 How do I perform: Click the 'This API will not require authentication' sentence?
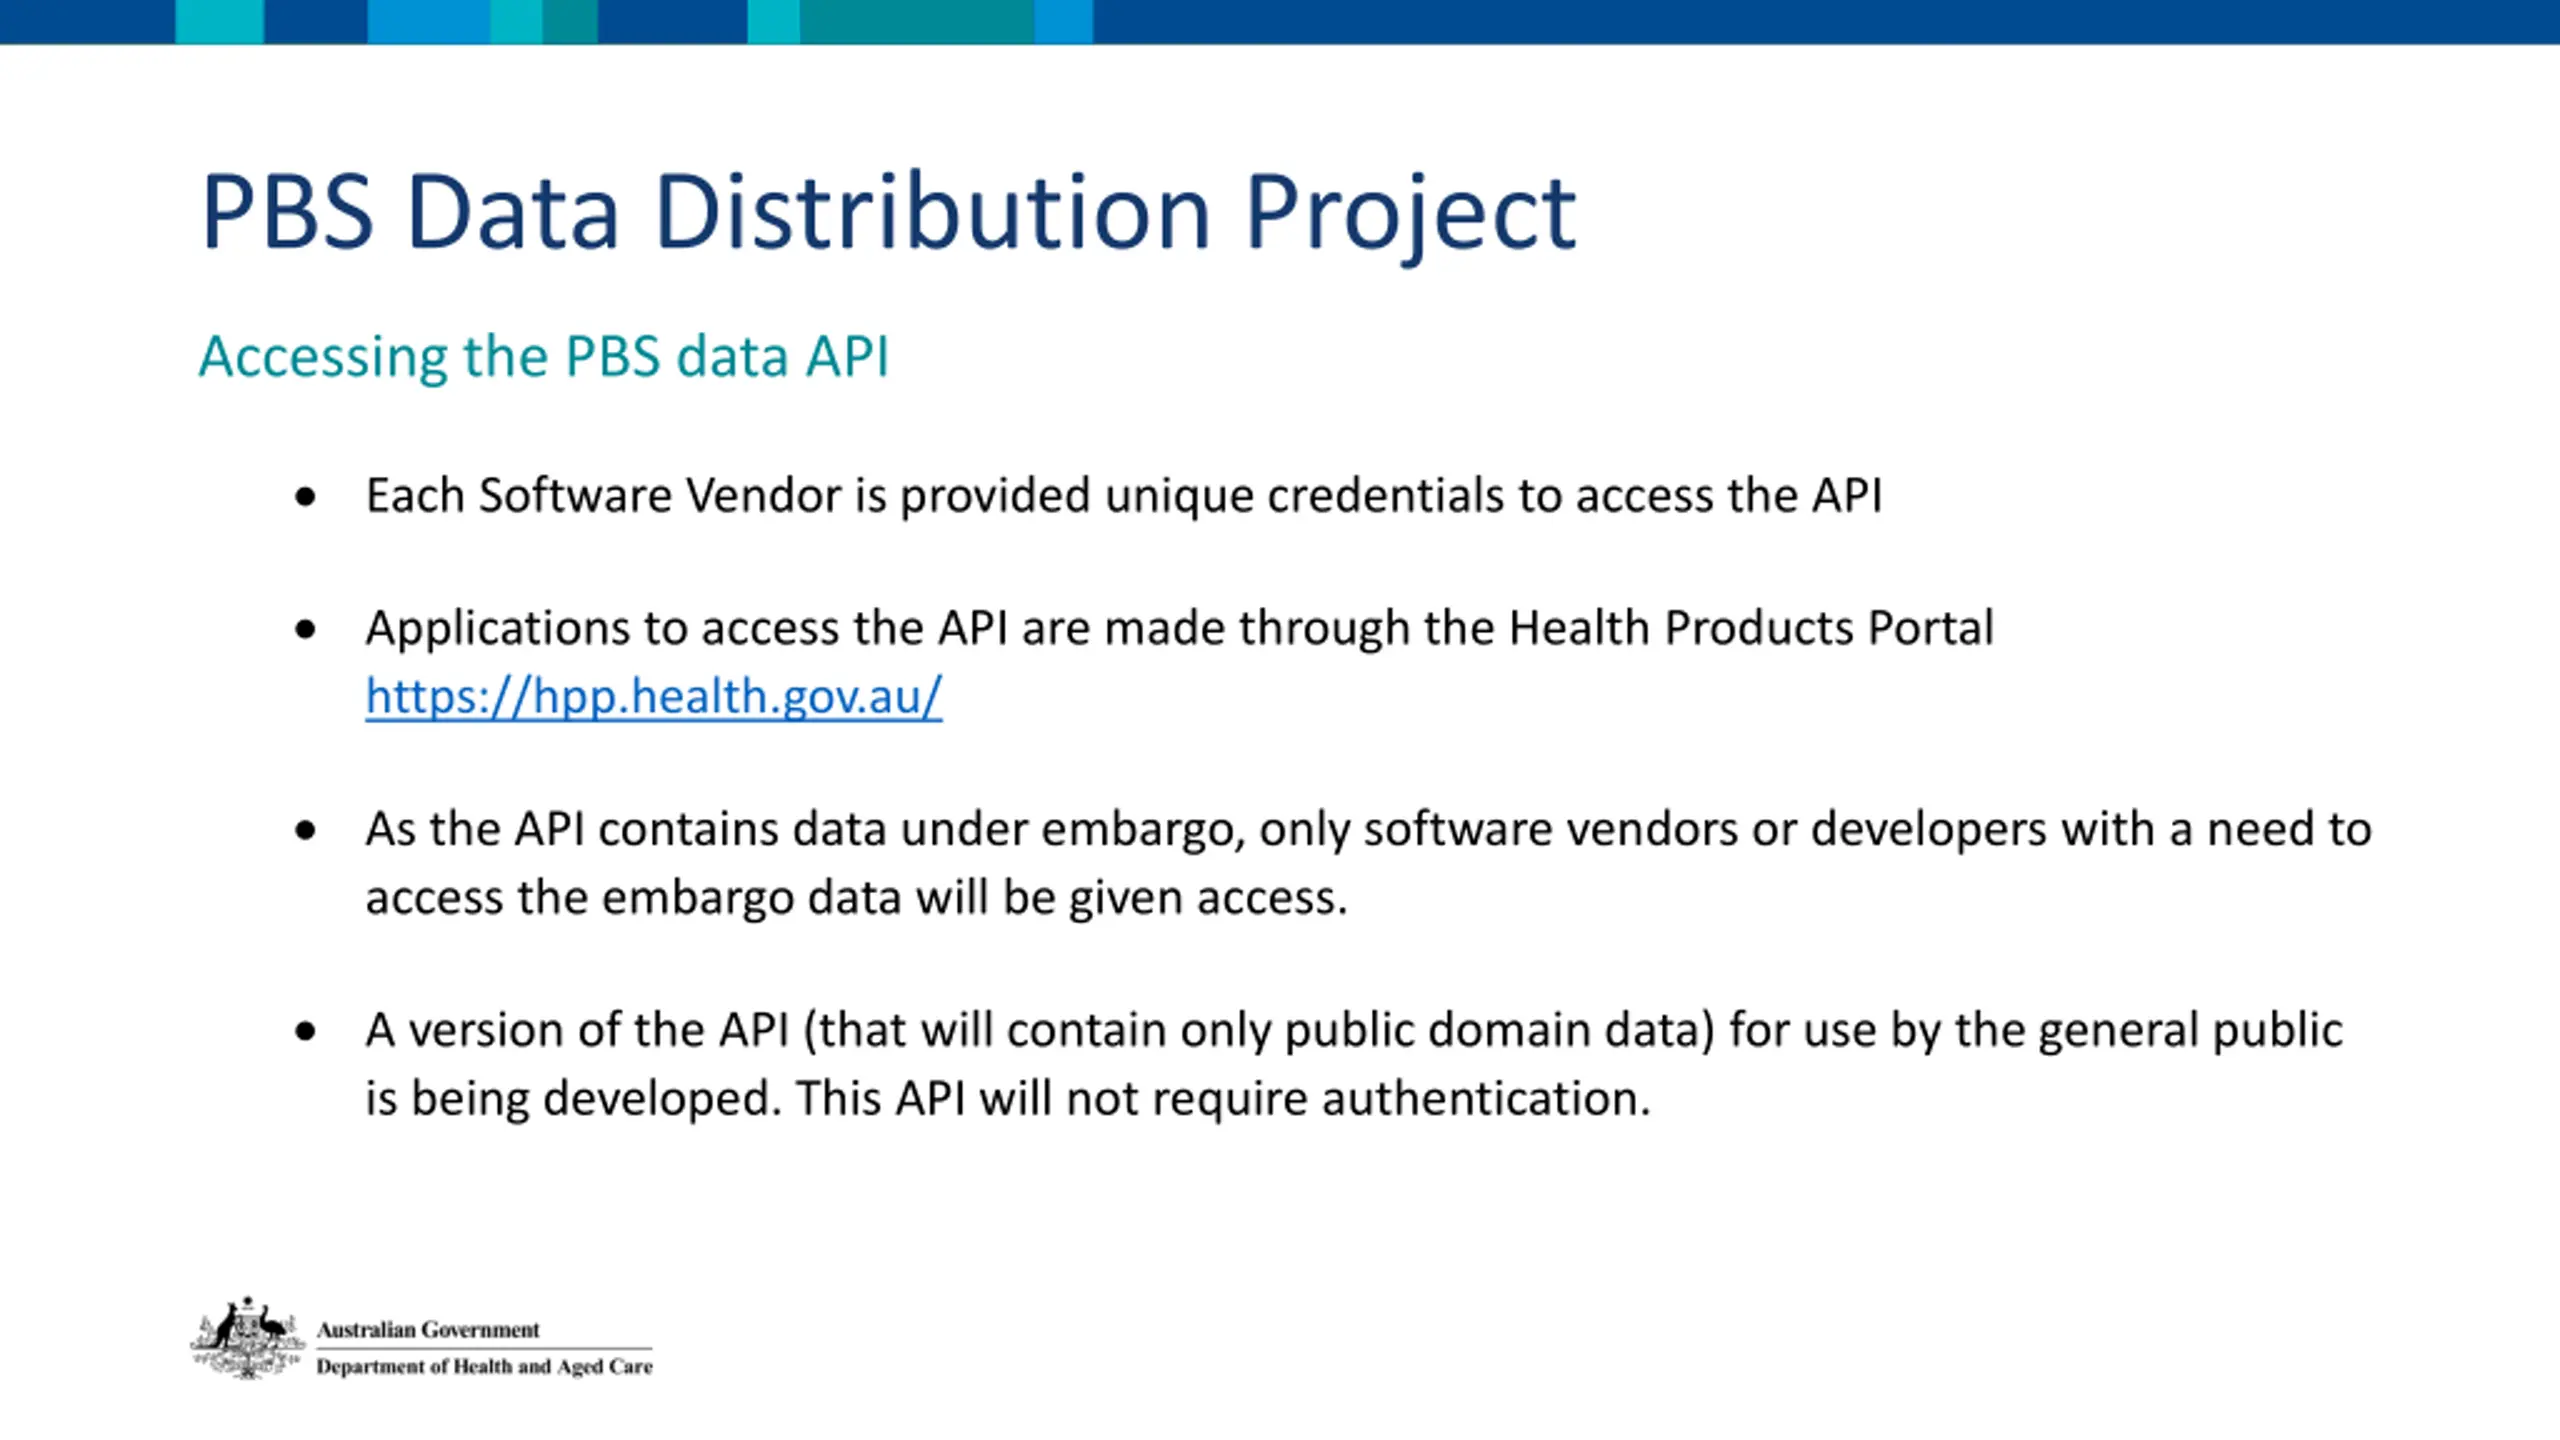point(1222,1098)
